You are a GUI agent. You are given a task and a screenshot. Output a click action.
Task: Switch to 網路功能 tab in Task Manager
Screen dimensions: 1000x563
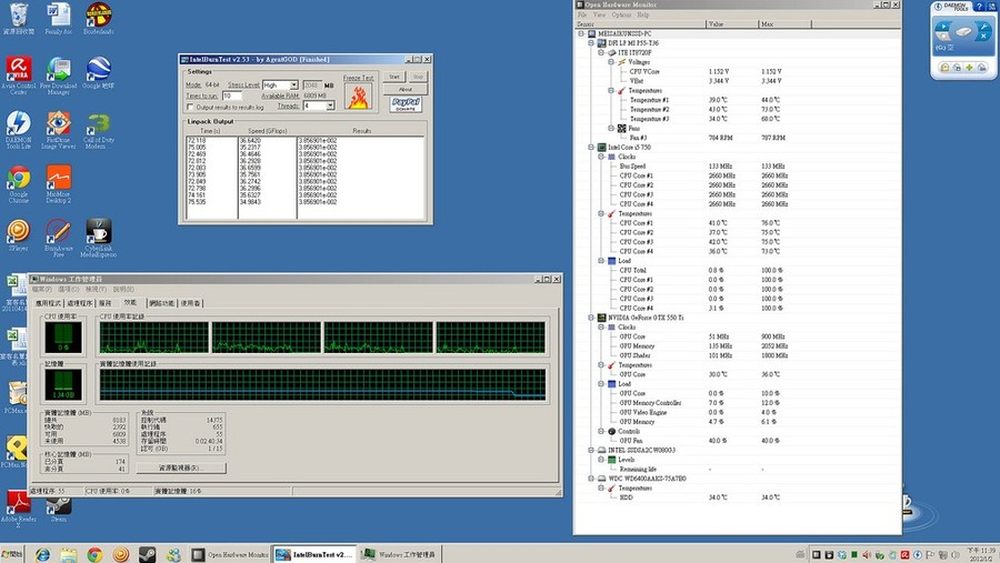[x=161, y=303]
